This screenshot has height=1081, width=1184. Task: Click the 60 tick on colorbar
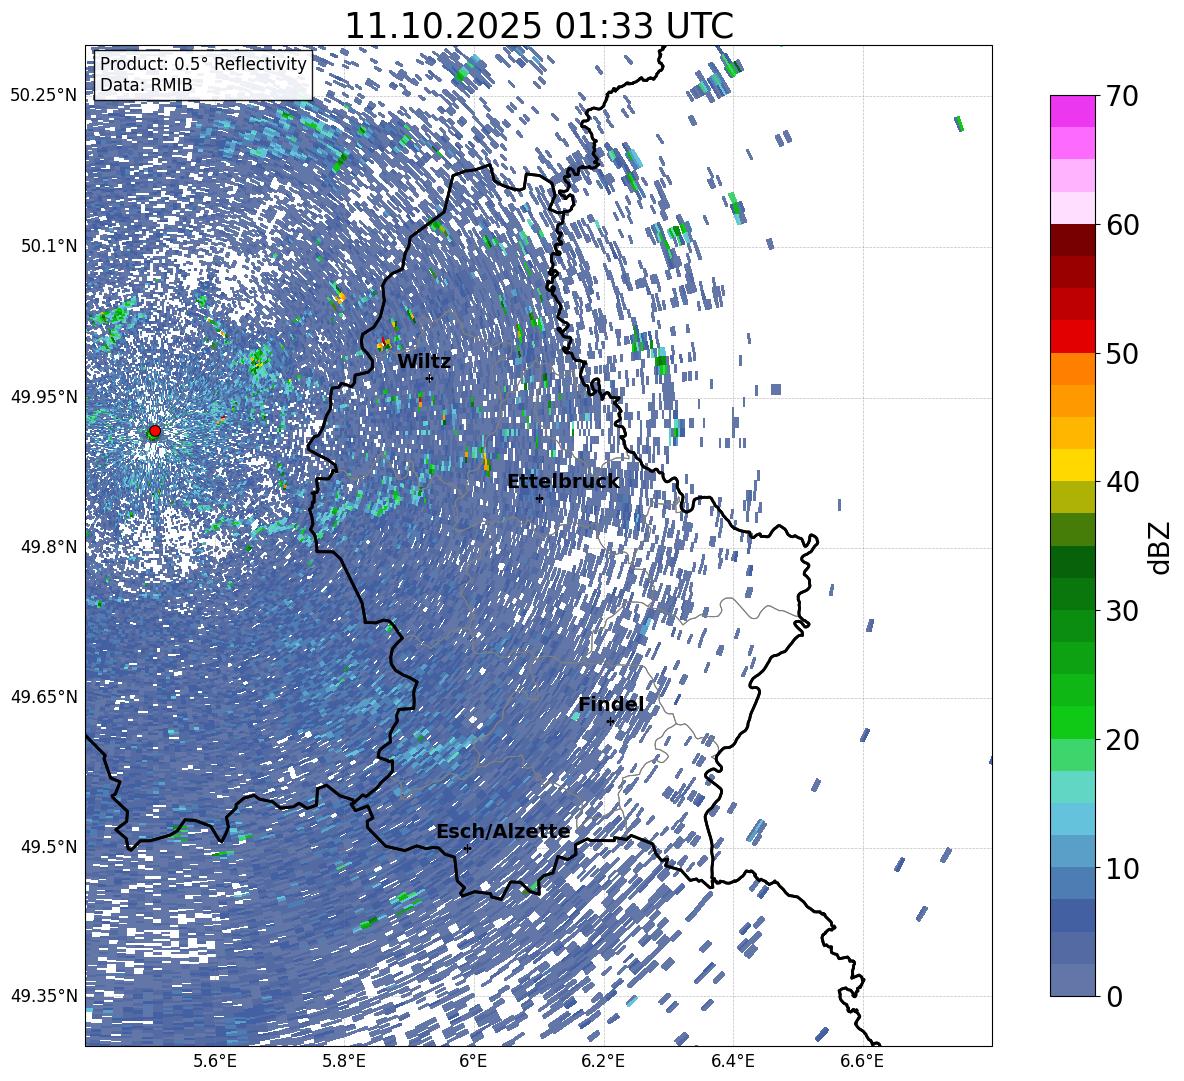coord(1123,225)
